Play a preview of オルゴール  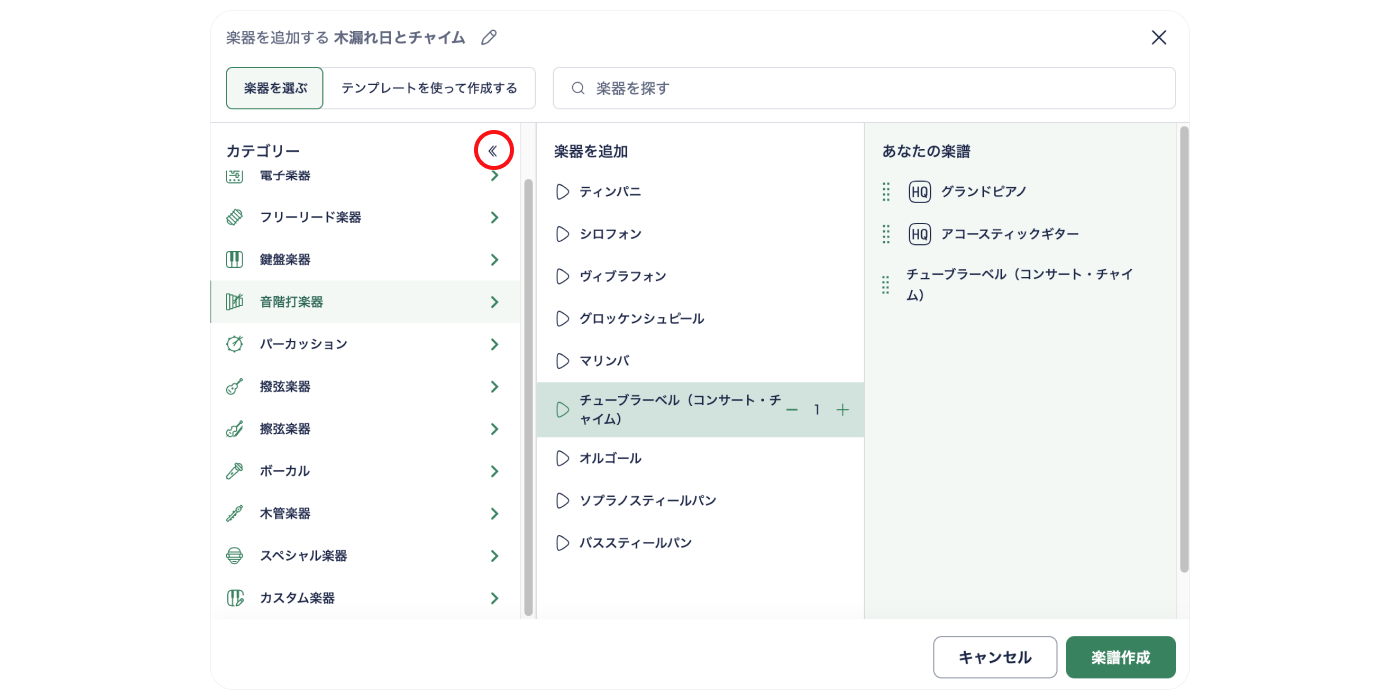click(561, 457)
